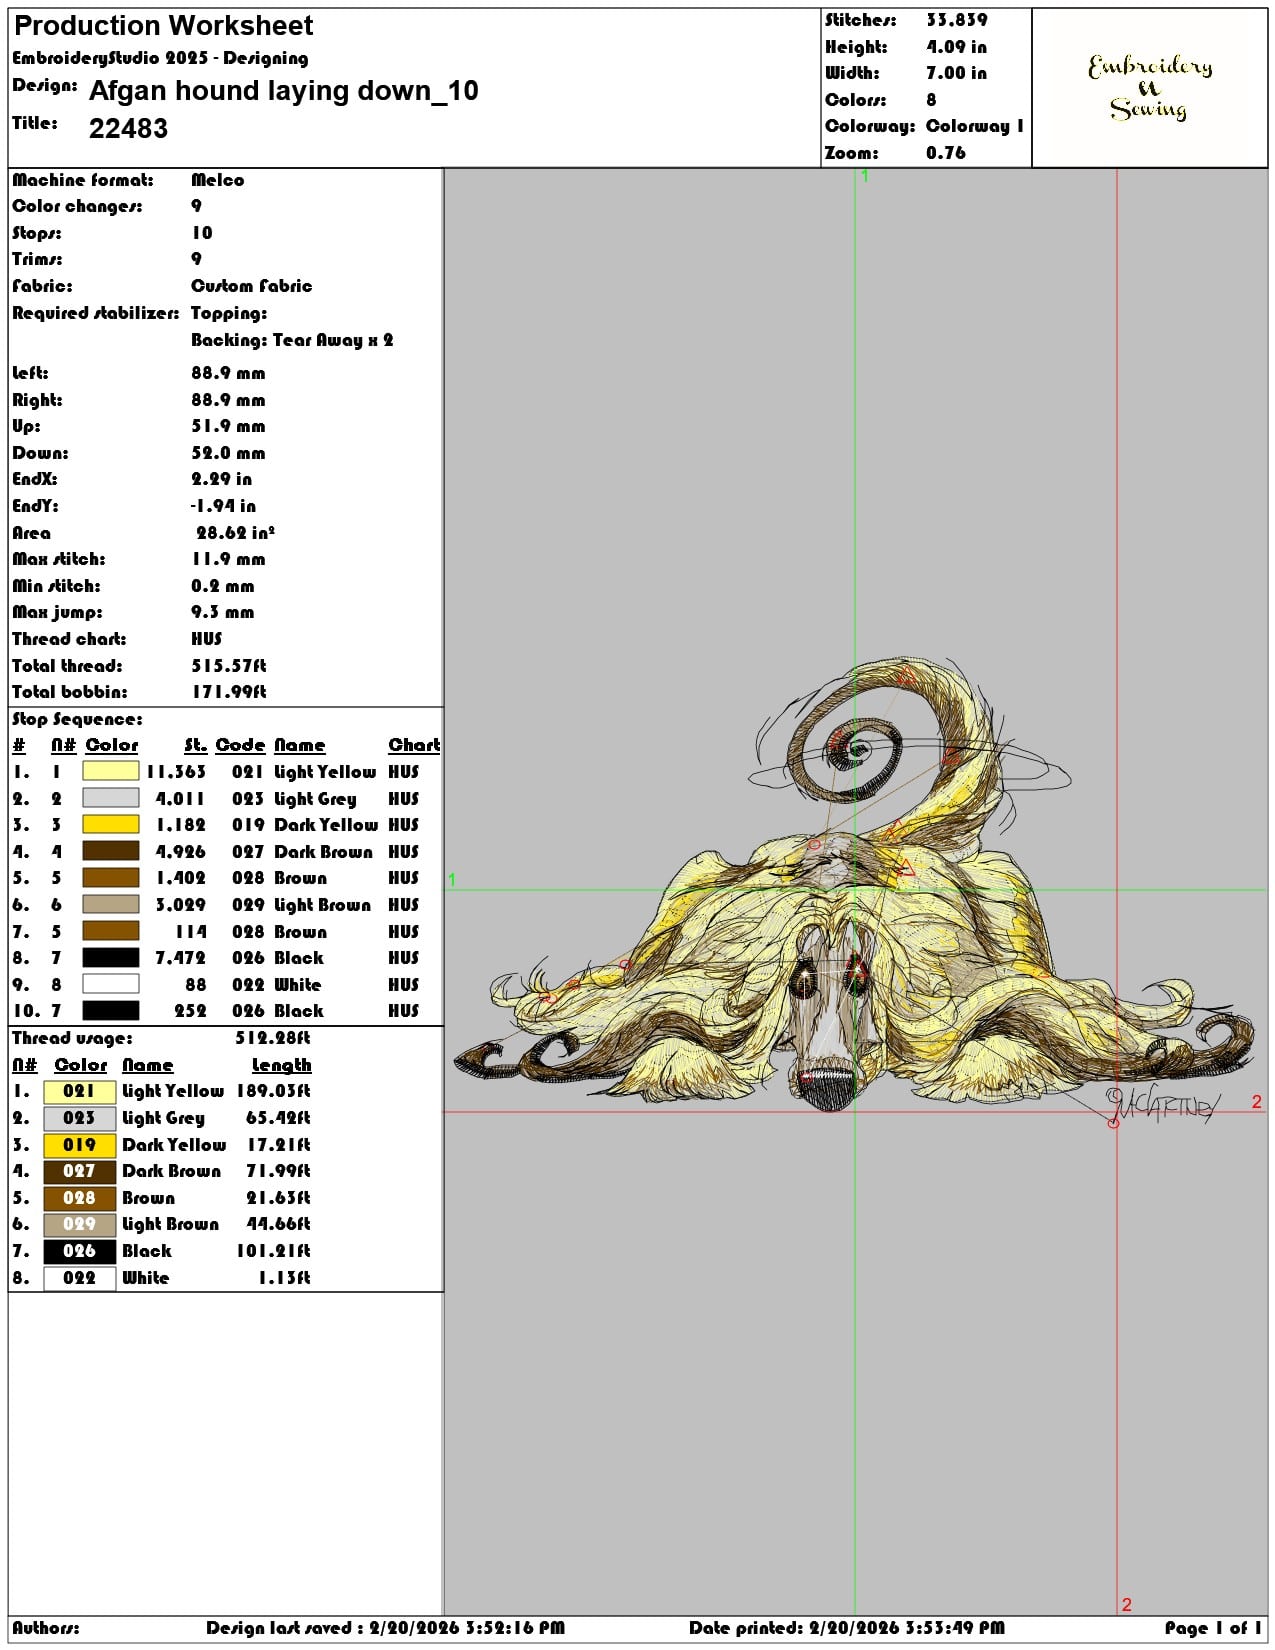Click the stitches count '33,839'

[x=957, y=20]
